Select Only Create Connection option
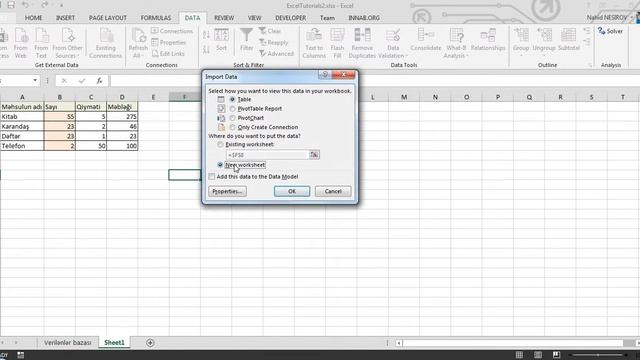The width and height of the screenshot is (640, 360). [x=233, y=127]
